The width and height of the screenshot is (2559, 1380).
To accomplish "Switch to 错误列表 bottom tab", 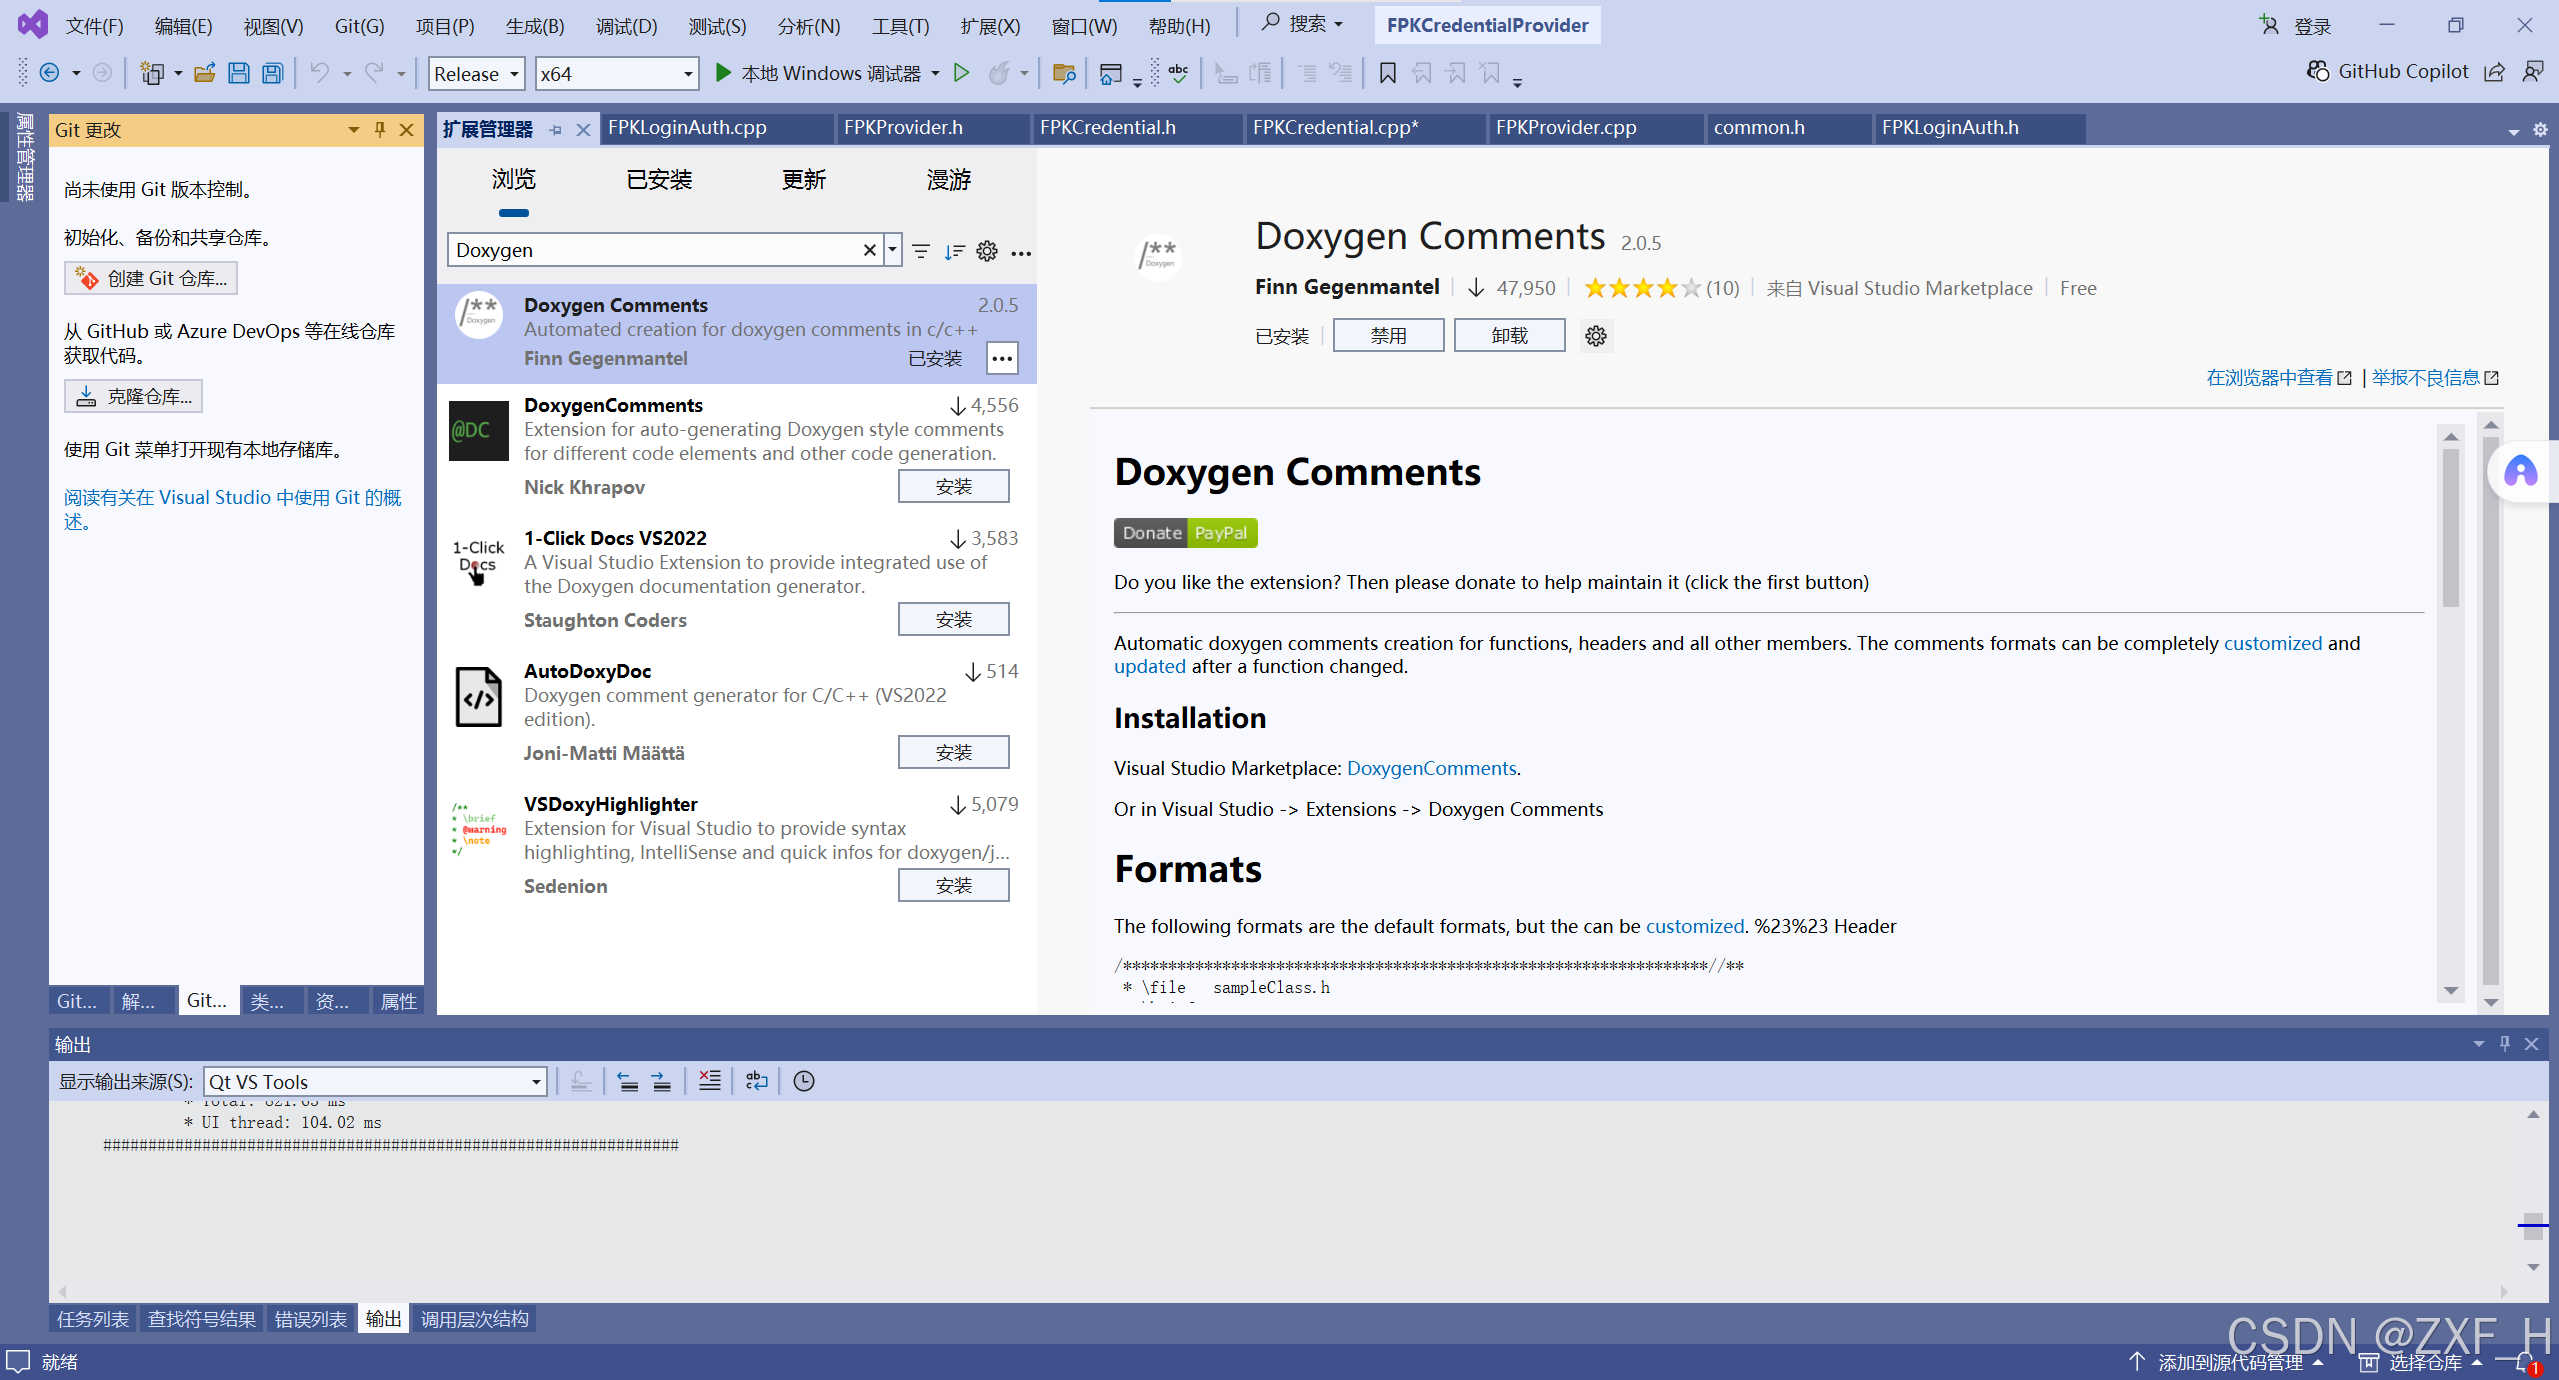I will (311, 1319).
